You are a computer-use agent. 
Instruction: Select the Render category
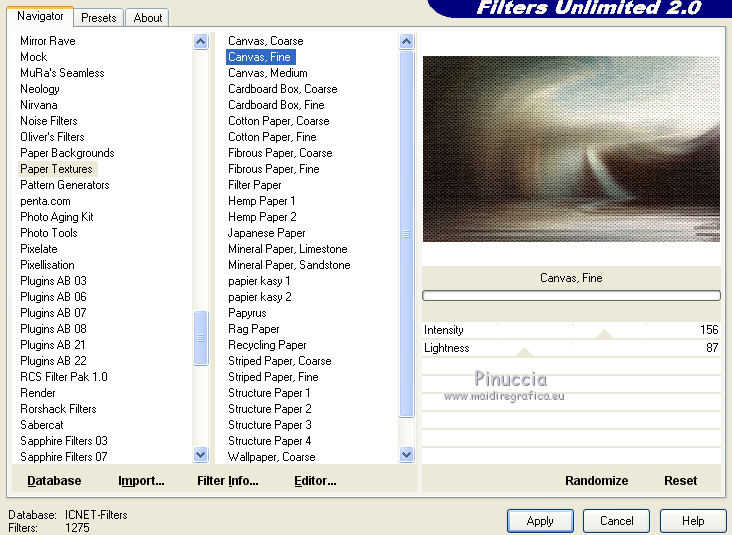(x=38, y=393)
